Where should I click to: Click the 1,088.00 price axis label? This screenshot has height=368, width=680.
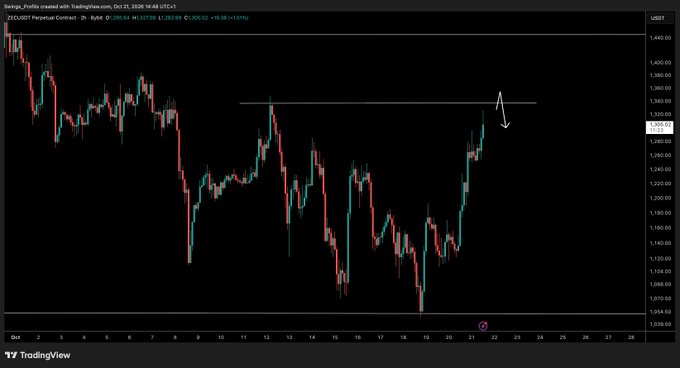click(x=660, y=284)
